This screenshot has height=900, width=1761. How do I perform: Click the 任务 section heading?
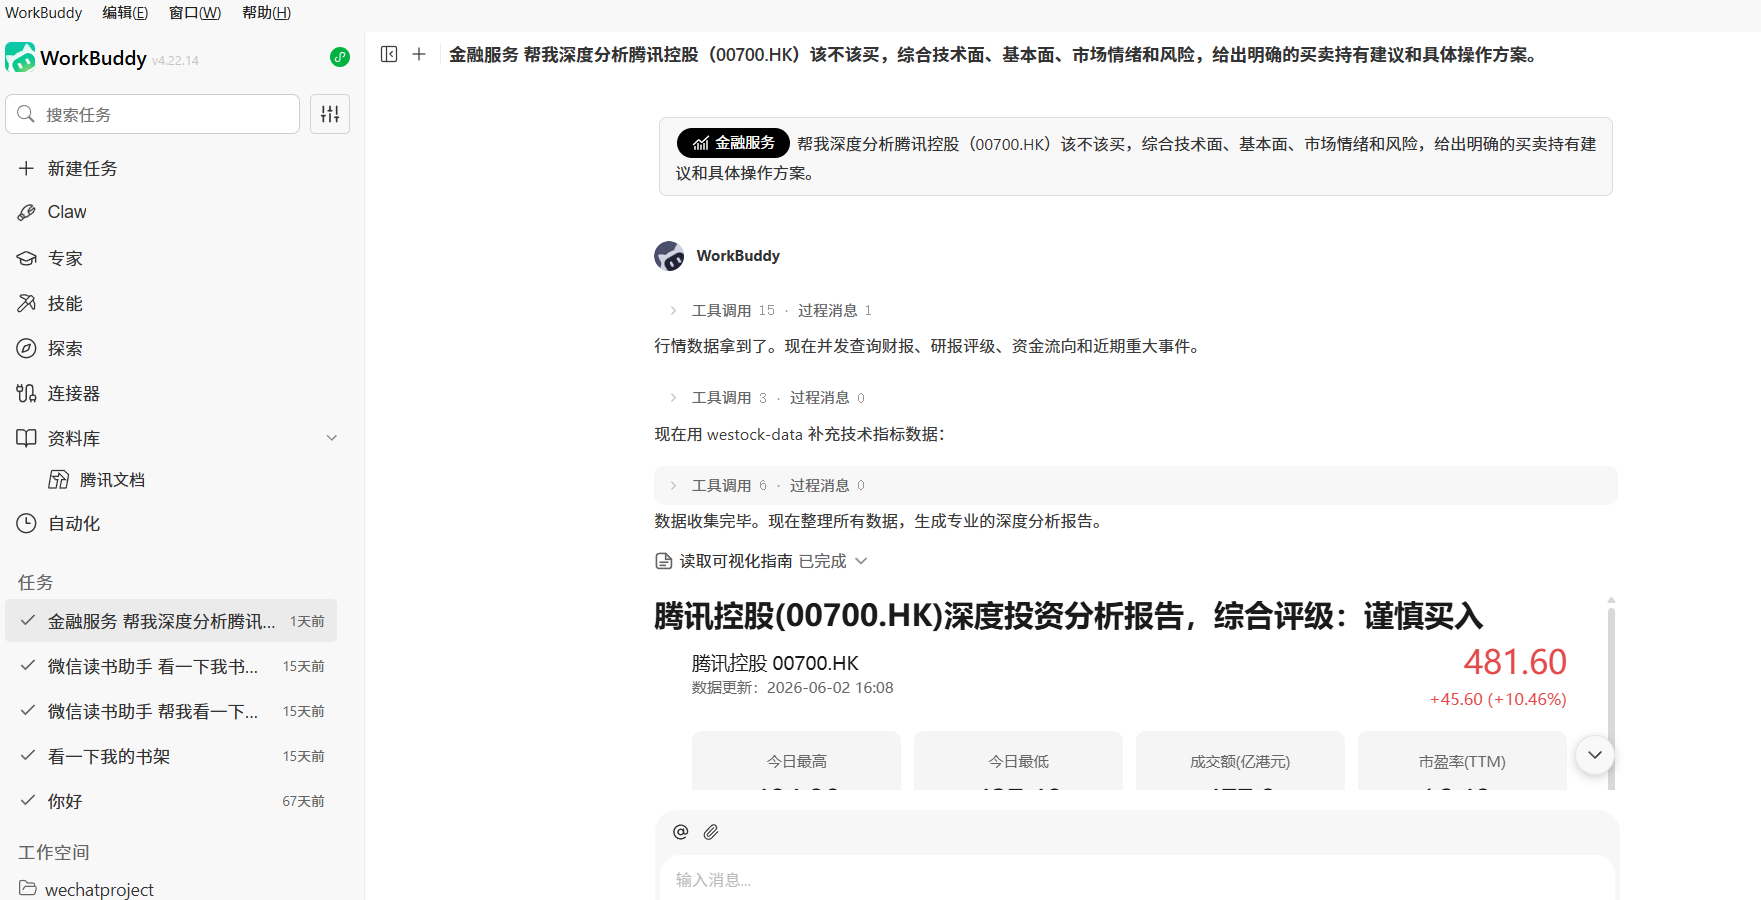coord(36,582)
